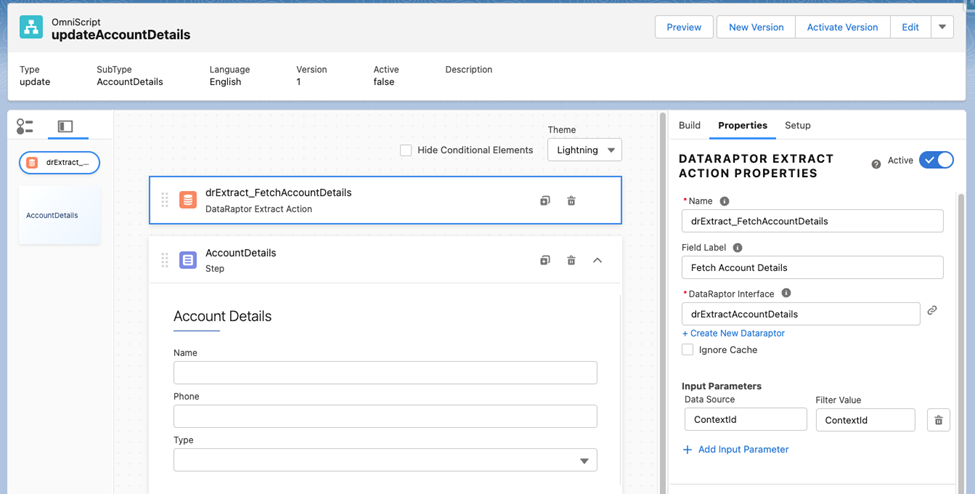This screenshot has height=494, width=975.
Task: Click the Language value English
Action: (x=225, y=82)
